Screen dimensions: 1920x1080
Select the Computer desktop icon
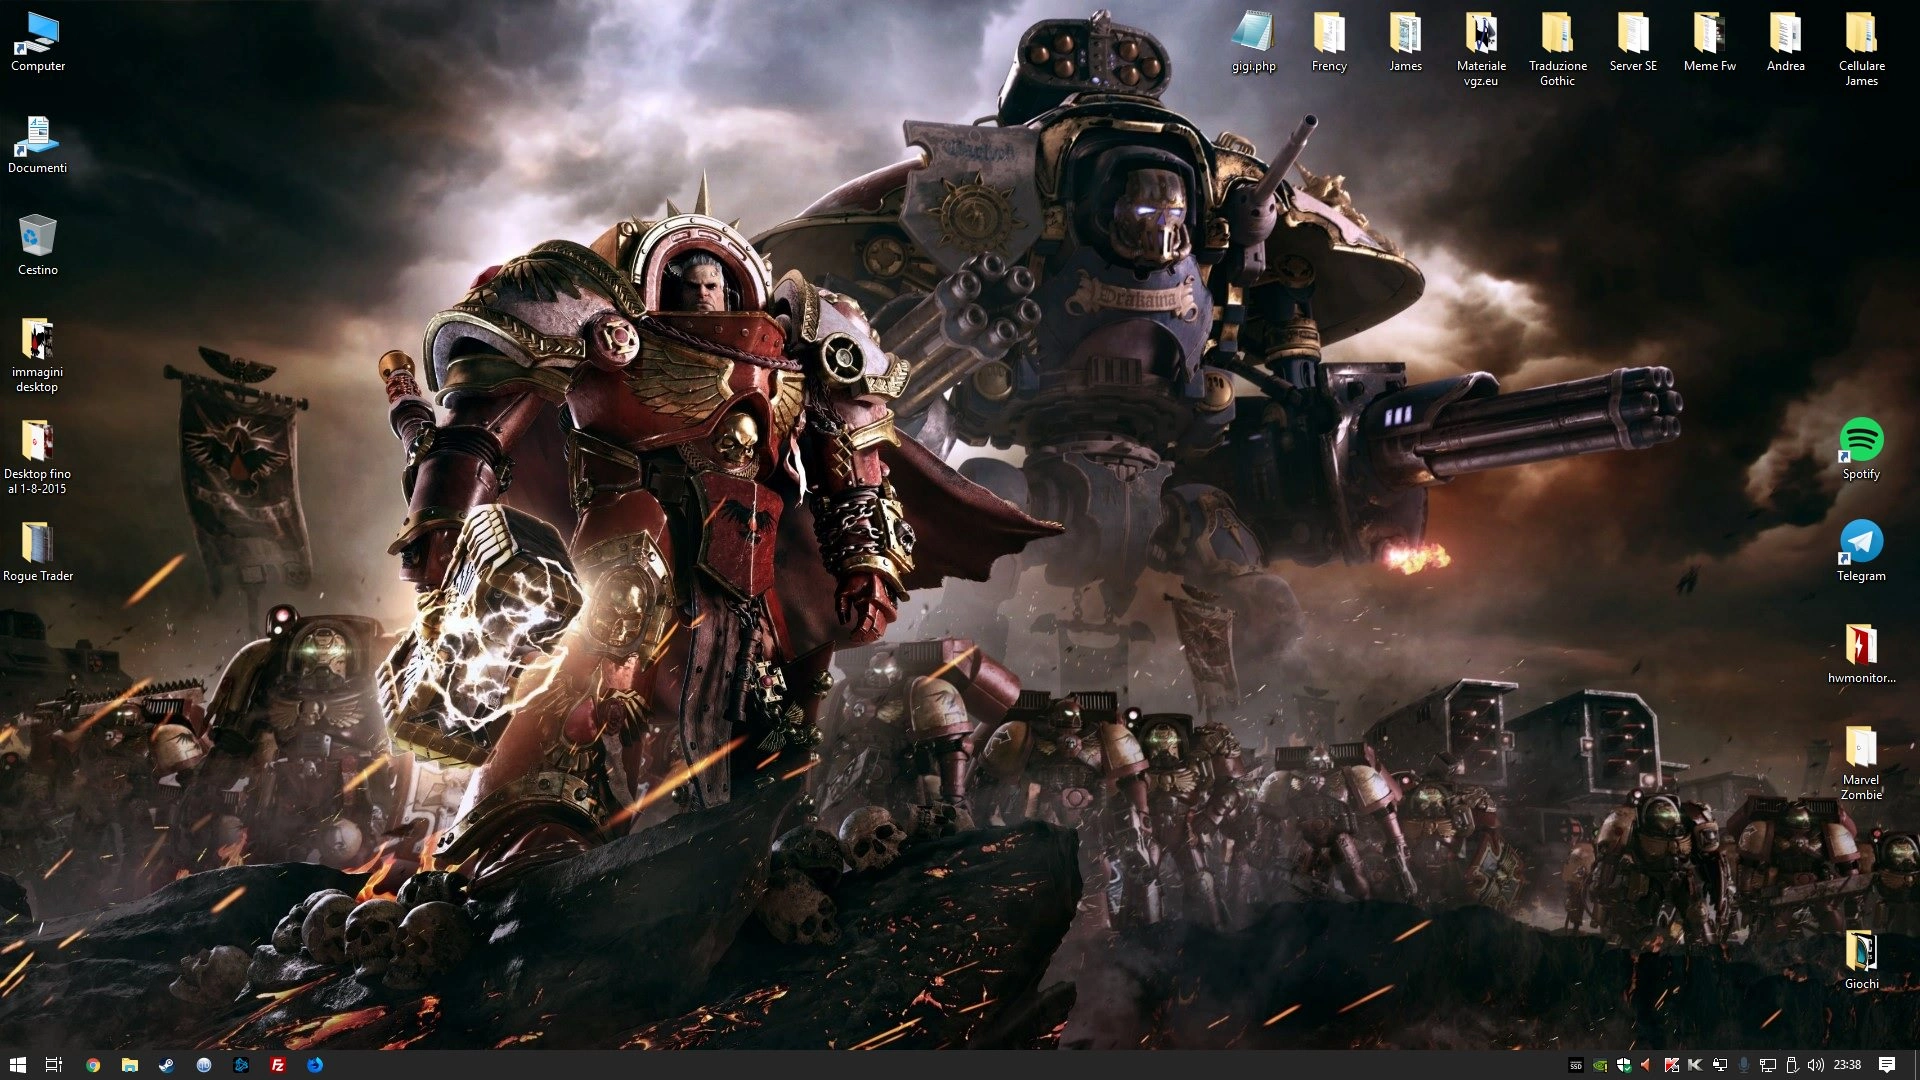(38, 42)
